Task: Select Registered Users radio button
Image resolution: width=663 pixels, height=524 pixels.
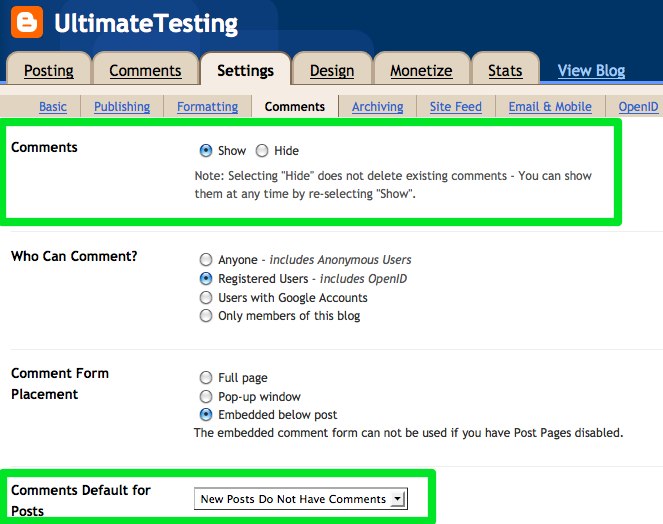Action: 206,279
